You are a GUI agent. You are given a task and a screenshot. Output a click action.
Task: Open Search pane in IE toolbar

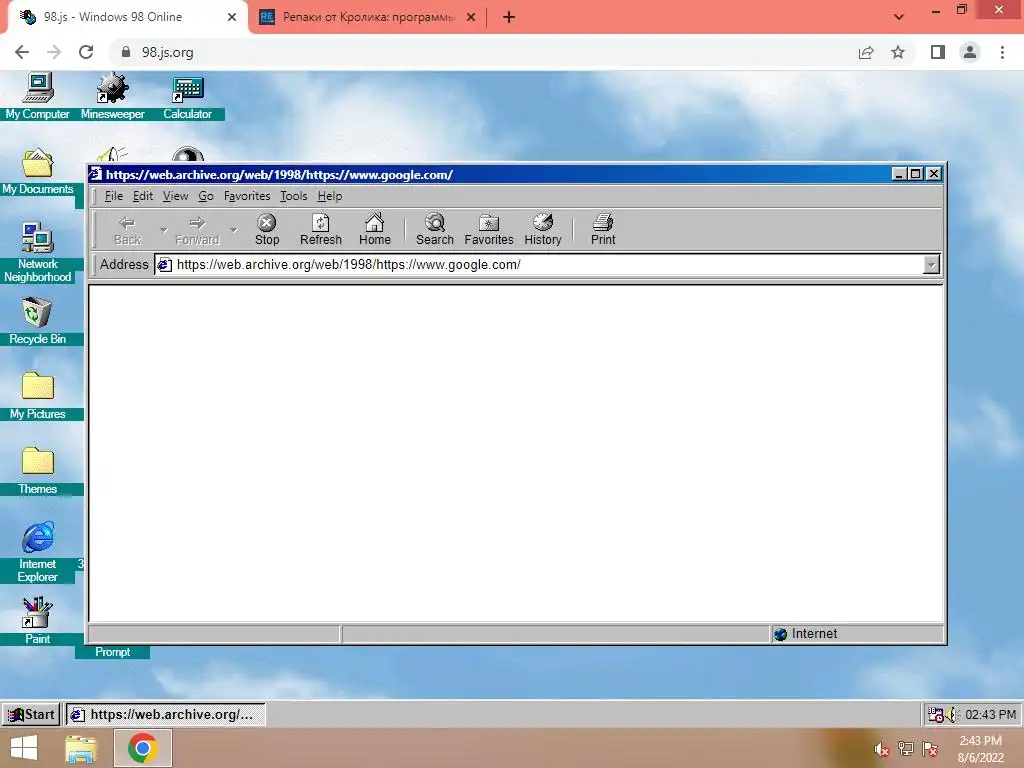click(434, 229)
